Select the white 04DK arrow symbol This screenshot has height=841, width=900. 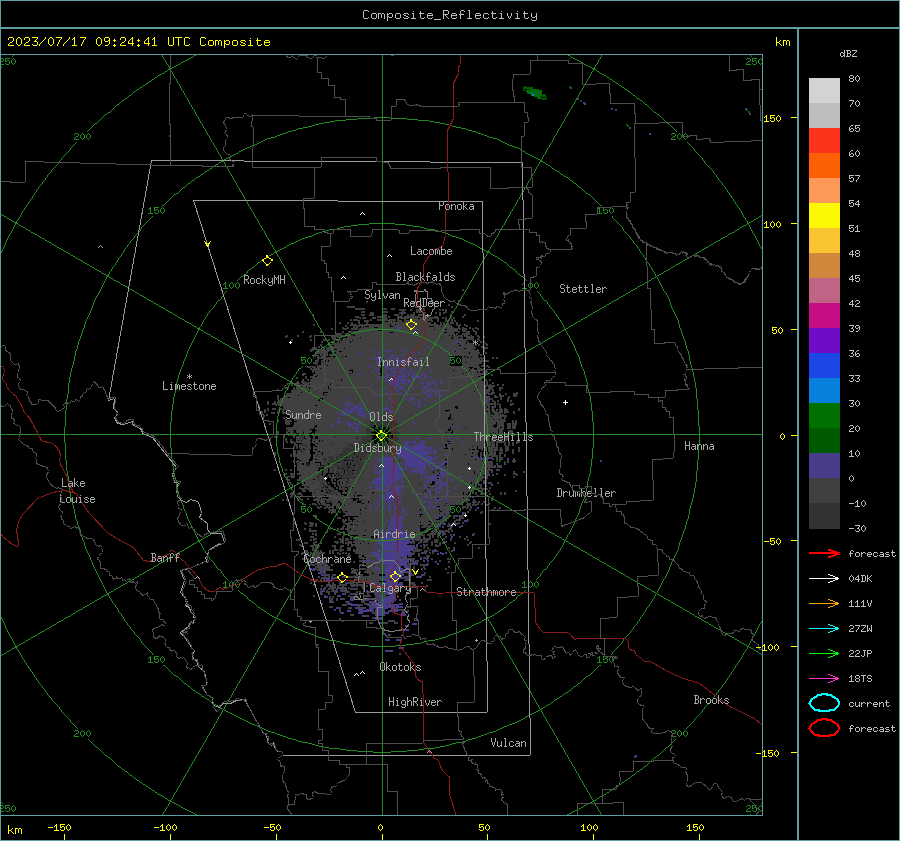pos(824,578)
